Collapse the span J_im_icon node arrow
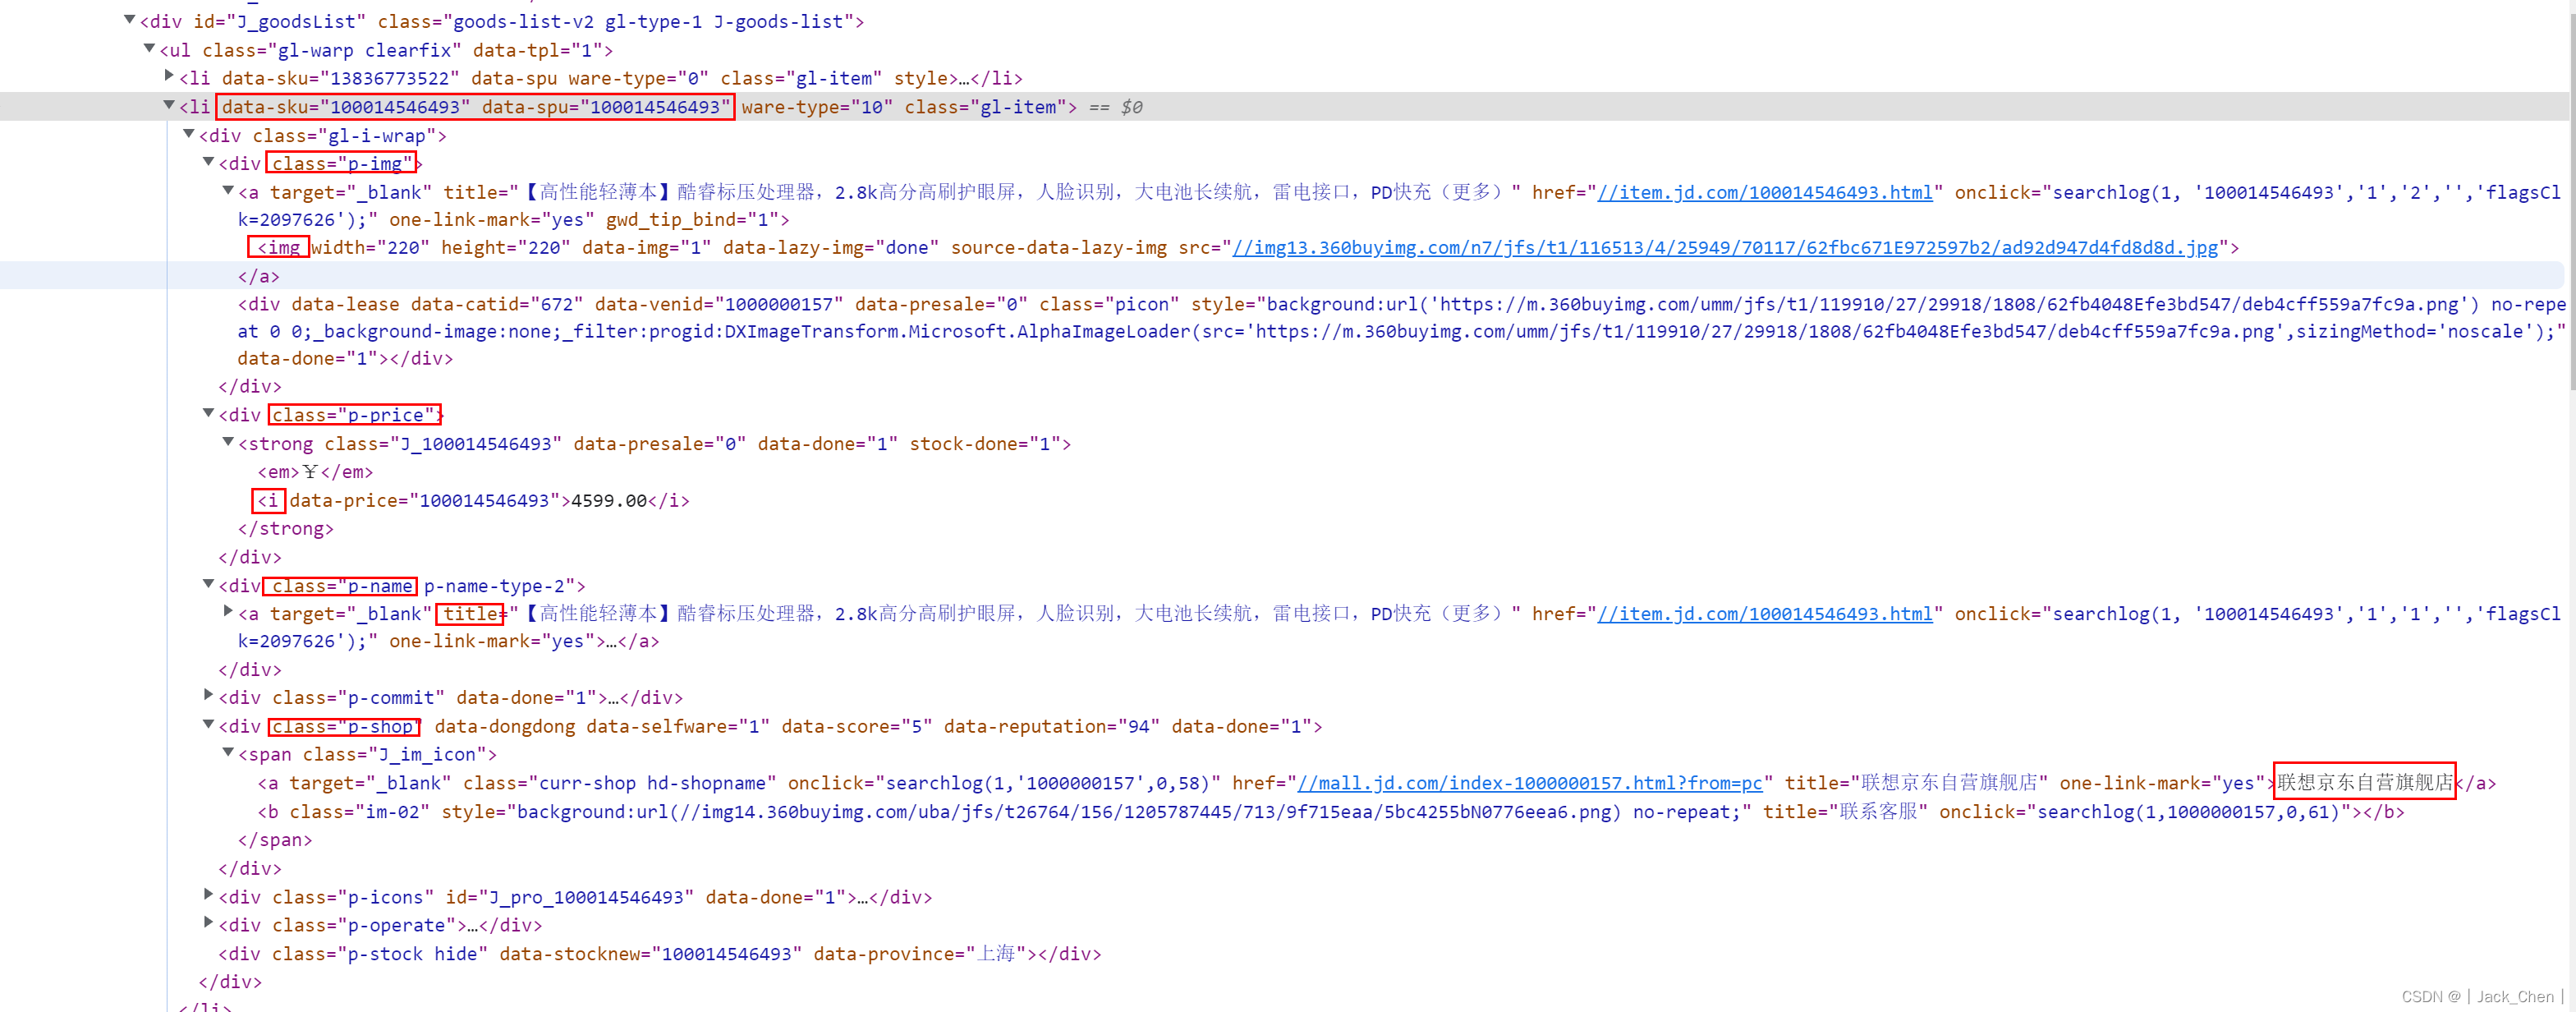This screenshot has width=2576, height=1012. pos(228,752)
